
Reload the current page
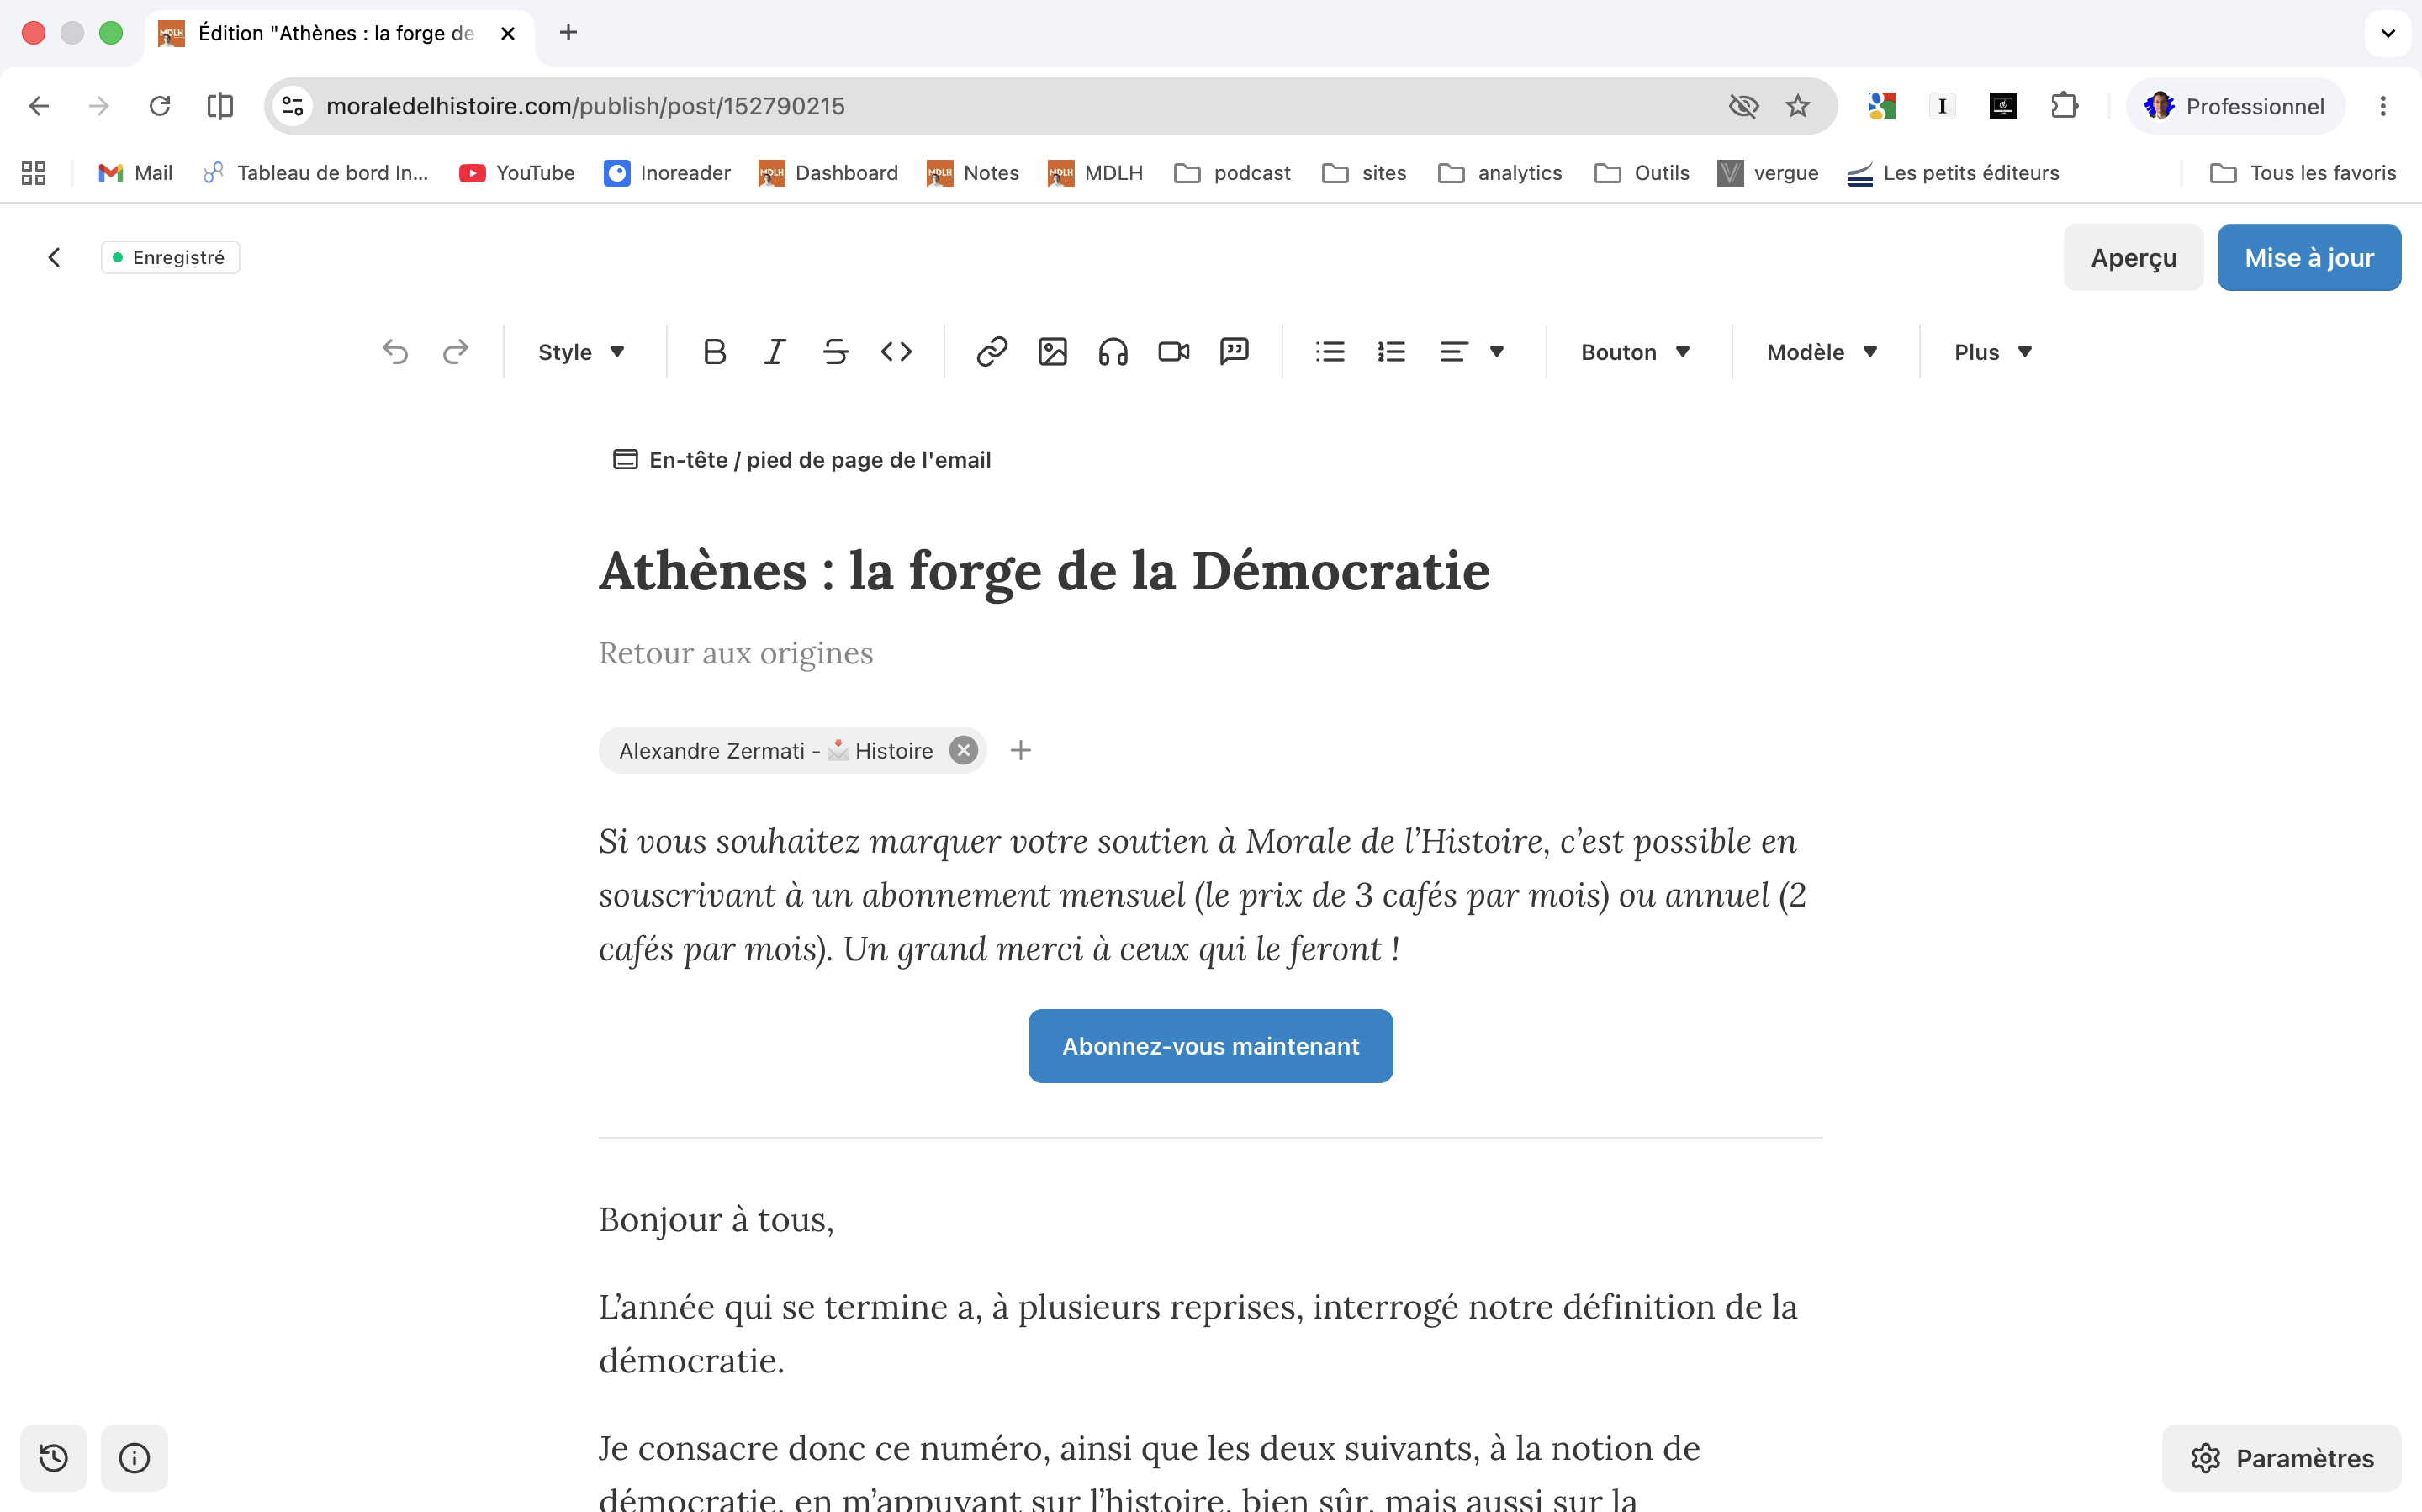coord(160,106)
